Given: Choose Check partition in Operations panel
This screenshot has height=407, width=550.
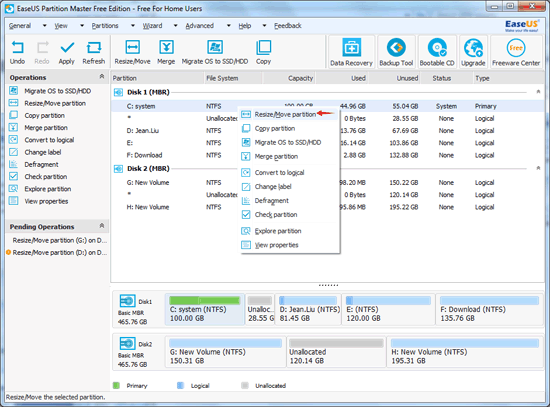Looking at the screenshot, I should click(38, 176).
